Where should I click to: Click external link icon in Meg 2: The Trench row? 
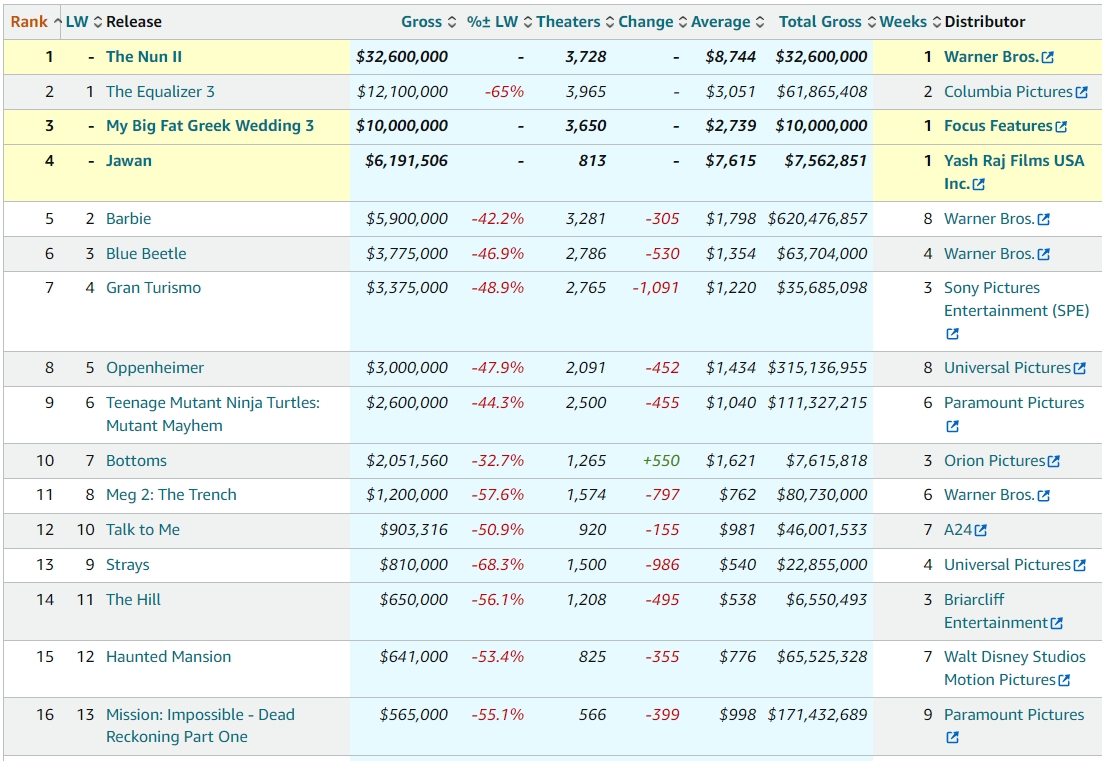[x=1044, y=496]
